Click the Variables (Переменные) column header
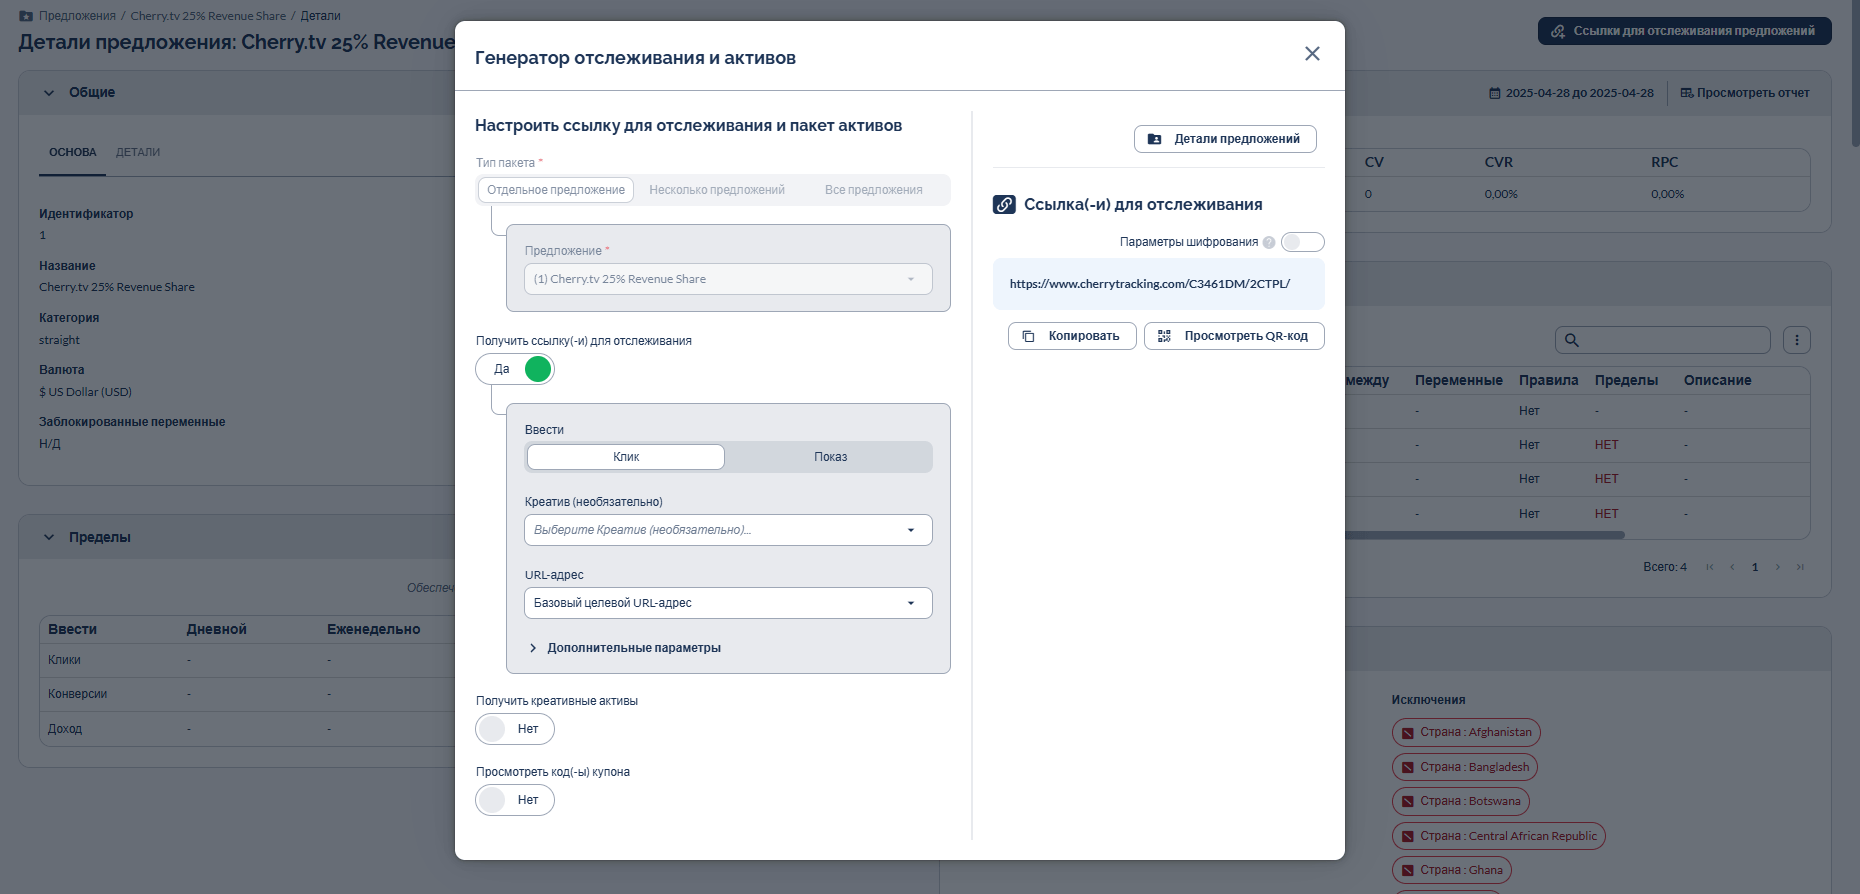Screen dimensions: 1860x894 coord(1458,381)
